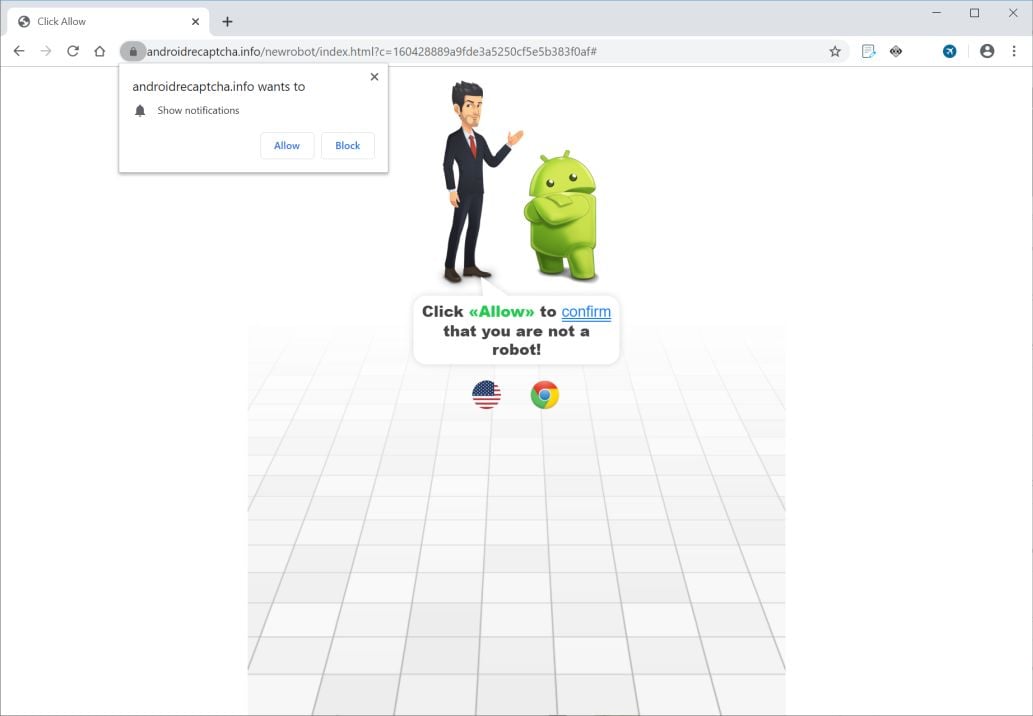Close the browser window
Viewport: 1033px width, 716px height.
[1013, 13]
